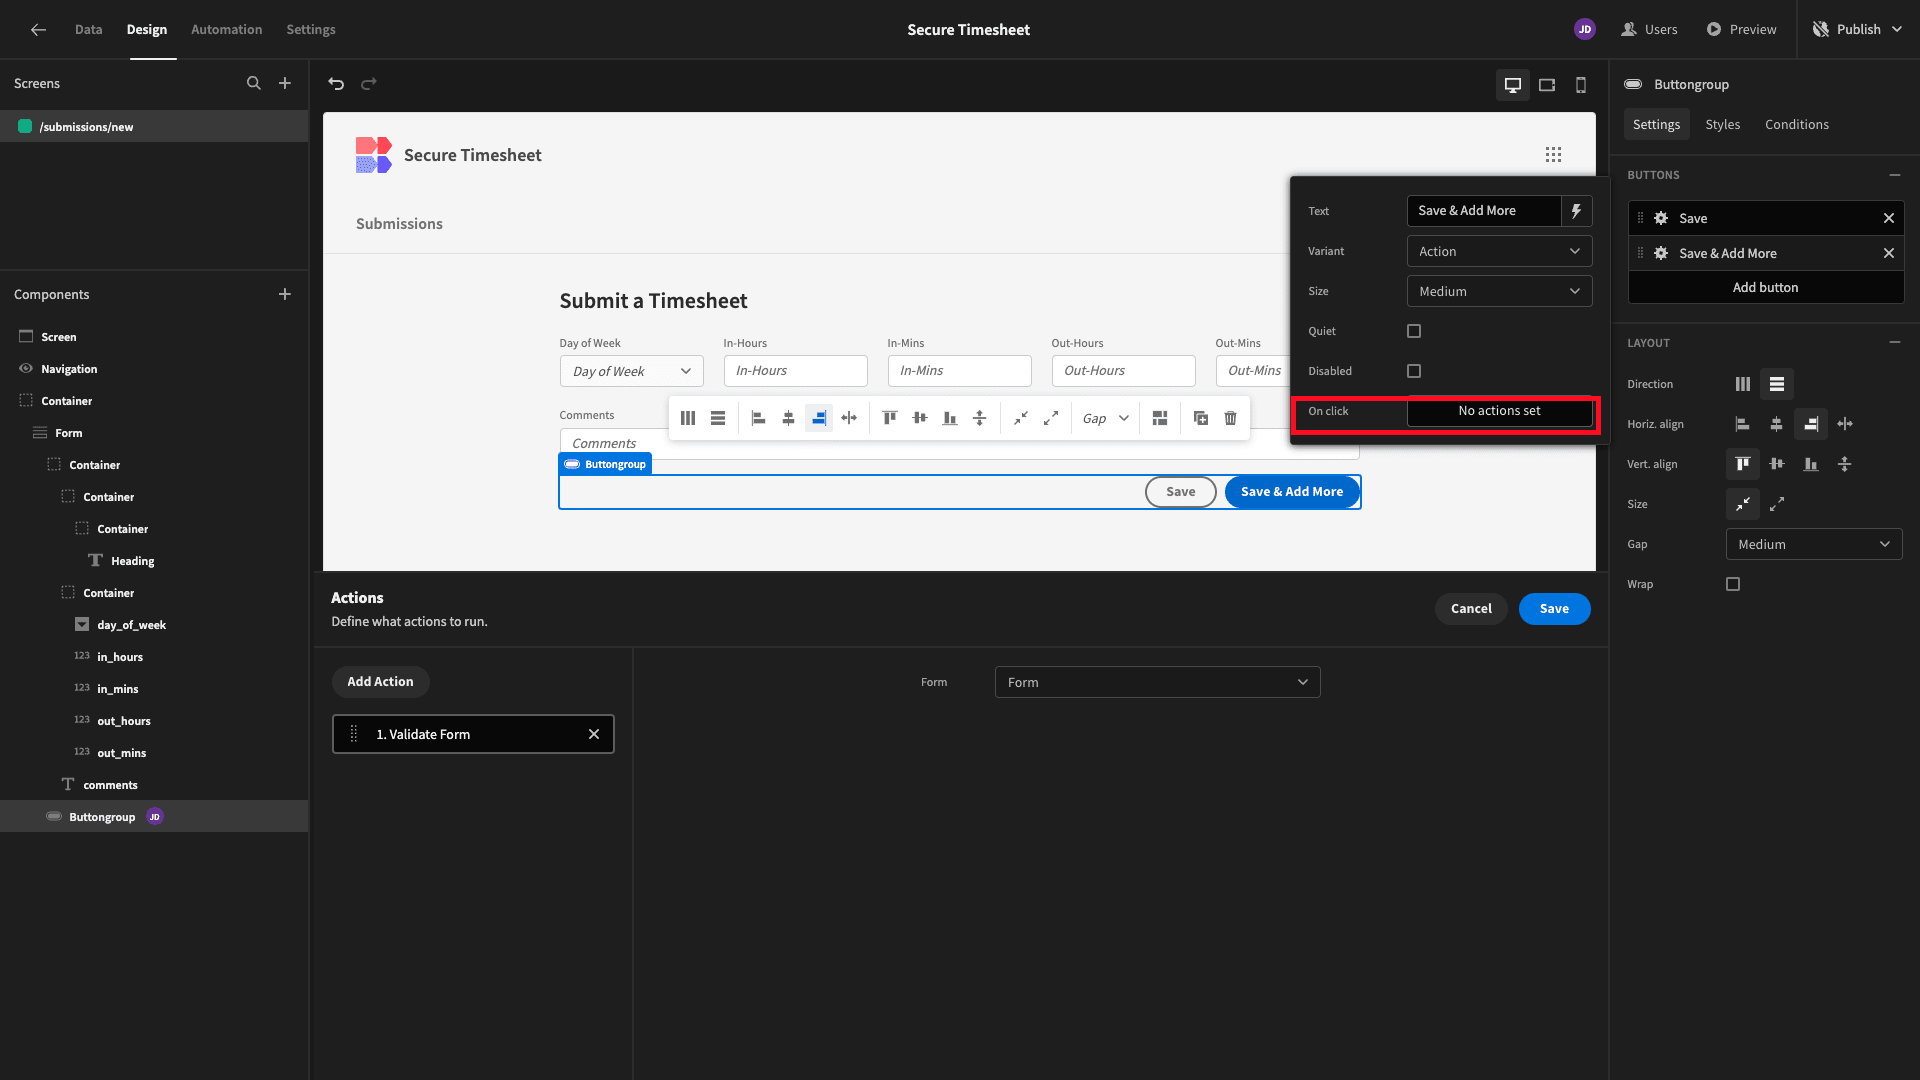Viewport: 1920px width, 1080px height.
Task: Click the lightning bolt binding icon
Action: 1576,211
